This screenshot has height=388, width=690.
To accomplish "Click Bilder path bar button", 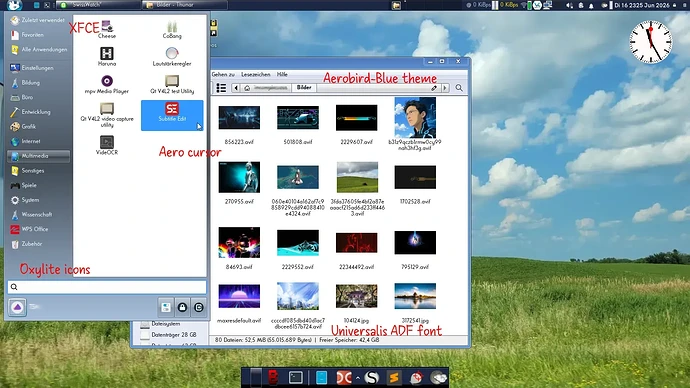I will point(304,88).
